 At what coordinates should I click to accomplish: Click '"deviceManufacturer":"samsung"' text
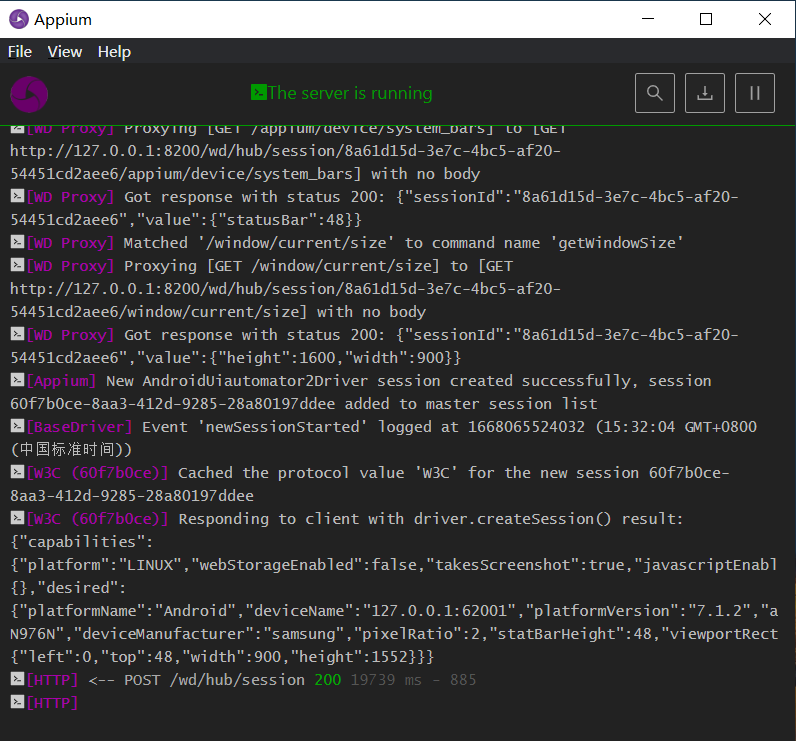point(209,634)
